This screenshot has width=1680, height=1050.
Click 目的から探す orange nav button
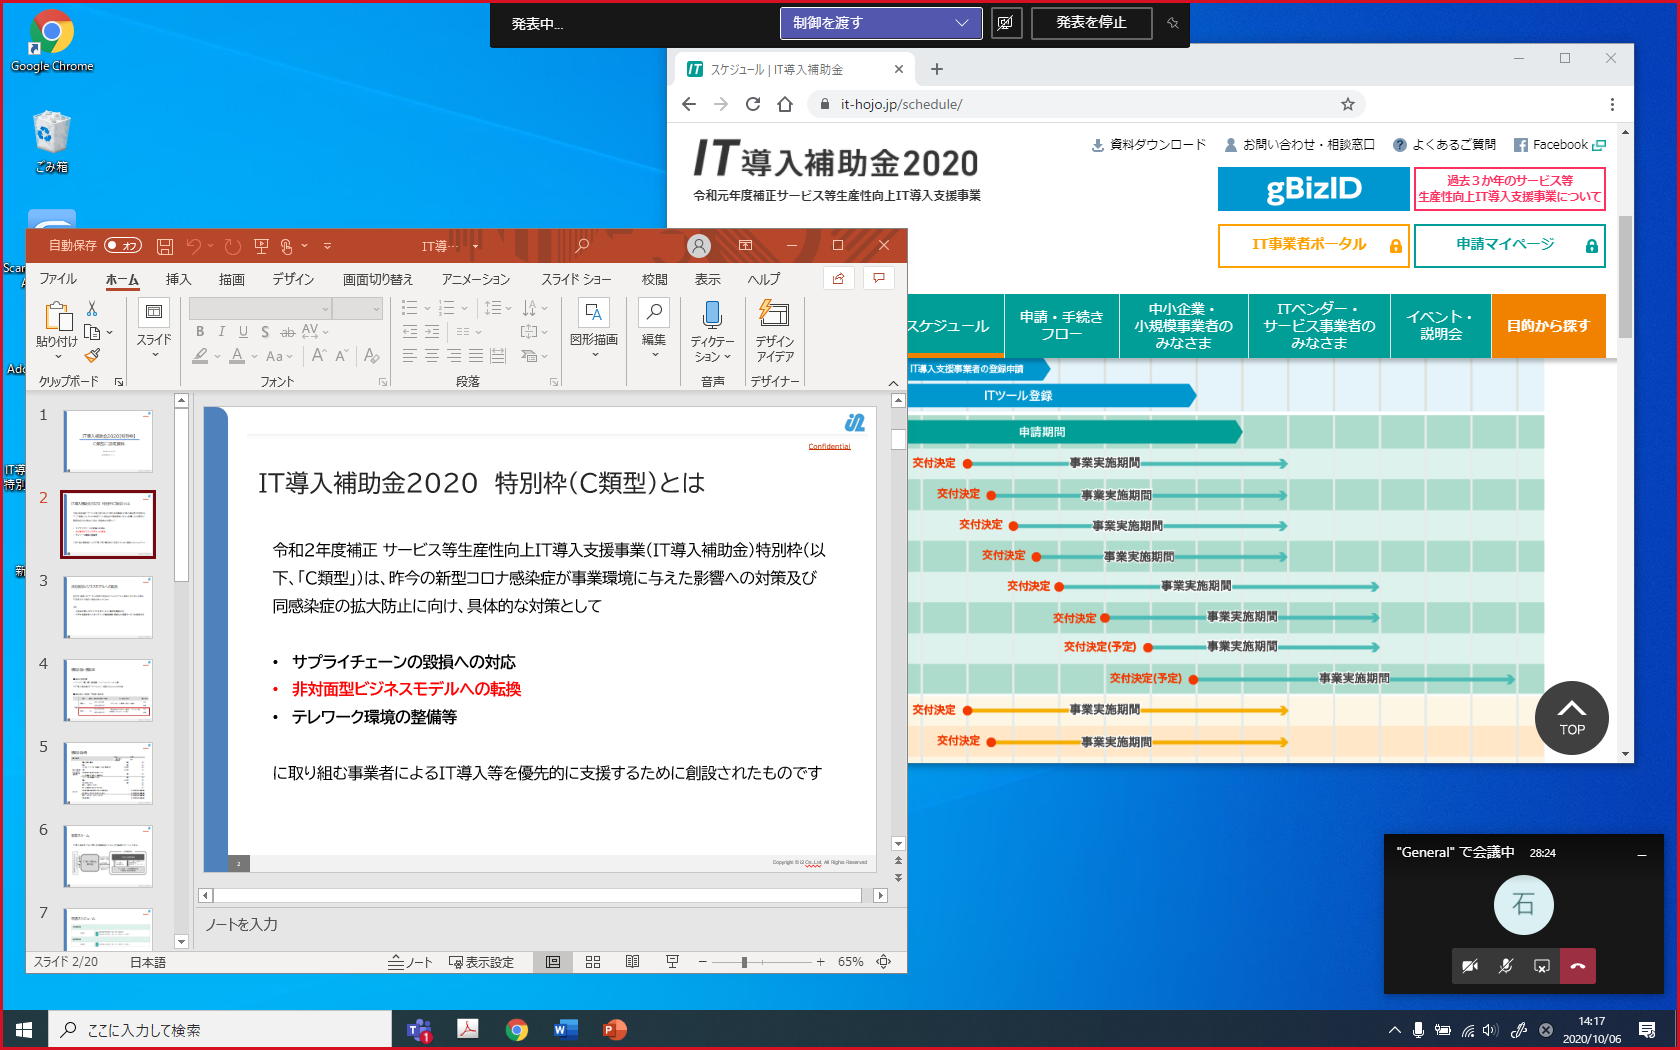tap(1548, 326)
